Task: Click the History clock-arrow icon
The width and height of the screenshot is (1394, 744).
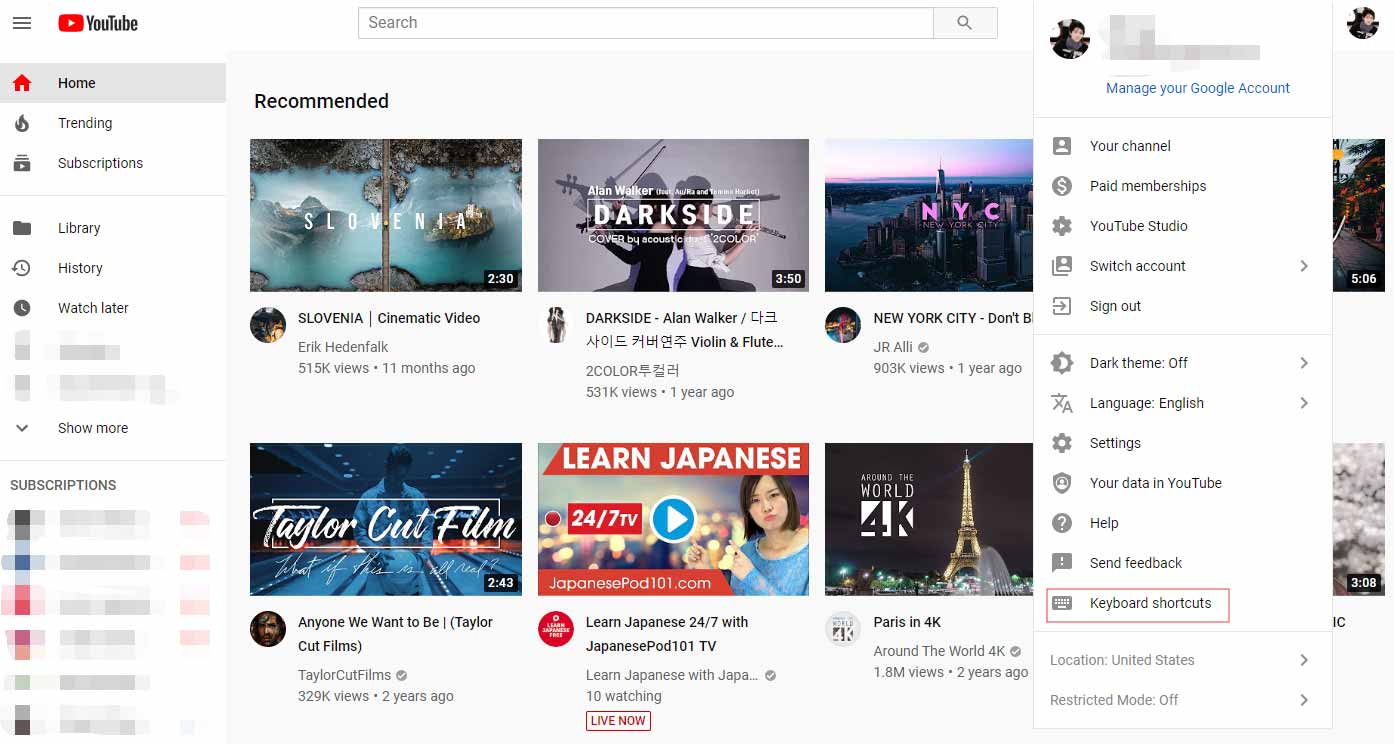Action: (x=22, y=268)
